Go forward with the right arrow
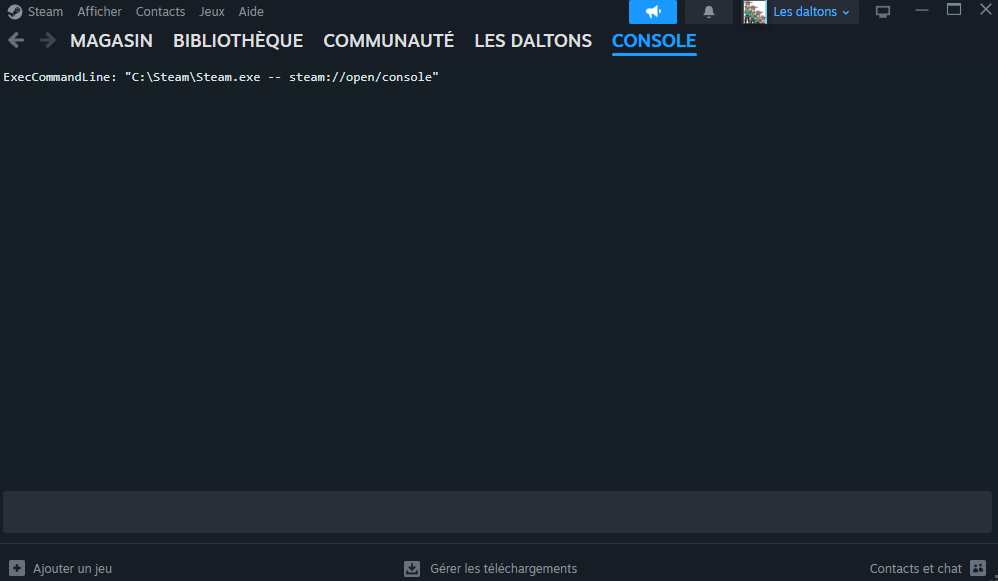Image resolution: width=998 pixels, height=581 pixels. tap(48, 41)
